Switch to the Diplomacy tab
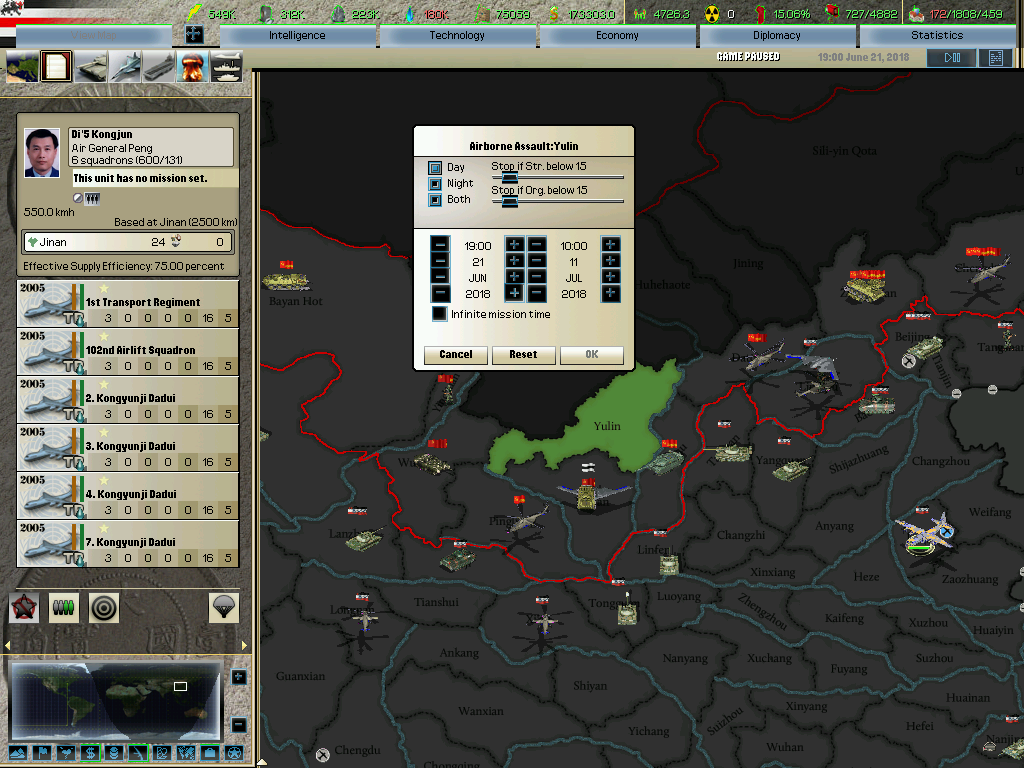 (777, 35)
